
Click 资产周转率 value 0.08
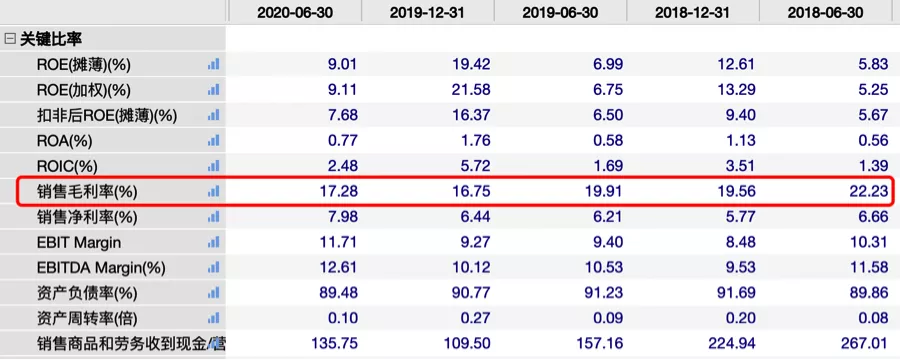coord(873,317)
